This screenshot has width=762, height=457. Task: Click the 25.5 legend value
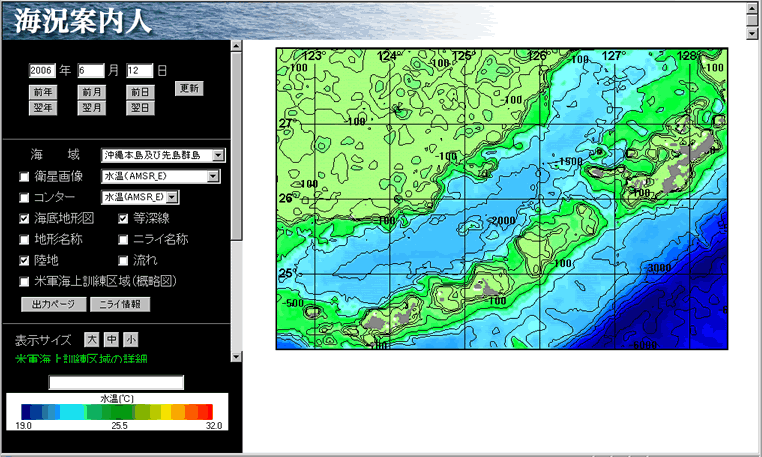tap(119, 425)
